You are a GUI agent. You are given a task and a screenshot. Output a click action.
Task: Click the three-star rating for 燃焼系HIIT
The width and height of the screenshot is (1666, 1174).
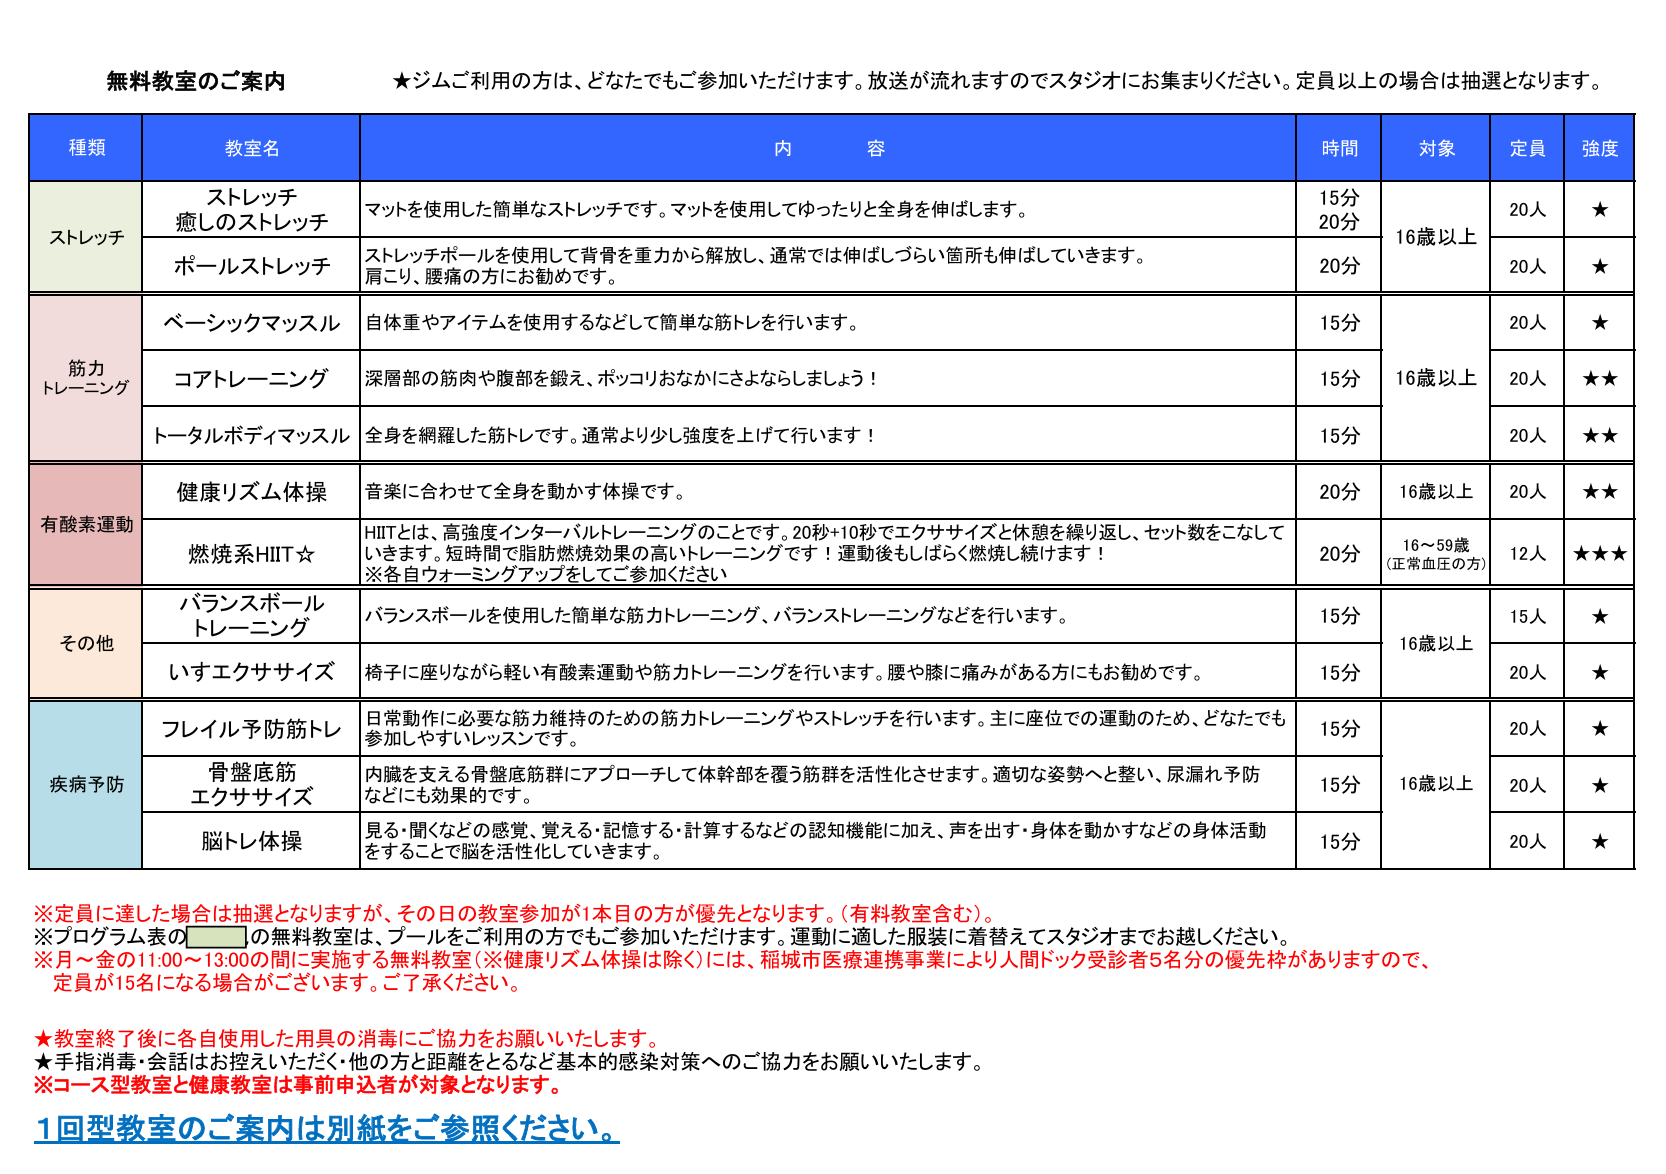pyautogui.click(x=1599, y=554)
